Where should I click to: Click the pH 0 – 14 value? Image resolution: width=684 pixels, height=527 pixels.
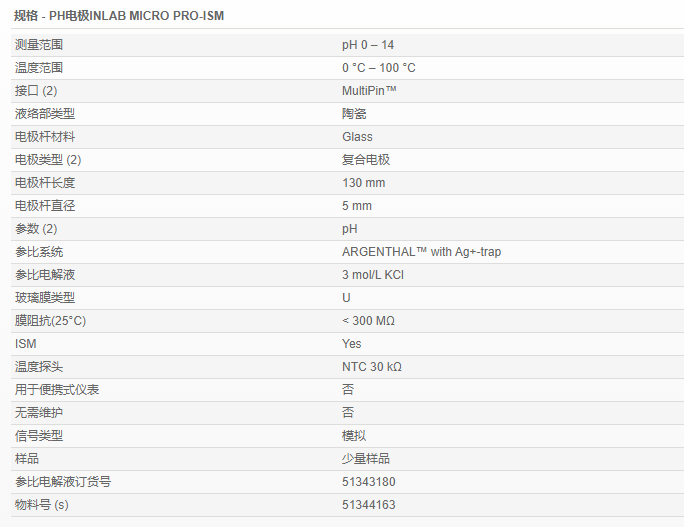point(368,45)
